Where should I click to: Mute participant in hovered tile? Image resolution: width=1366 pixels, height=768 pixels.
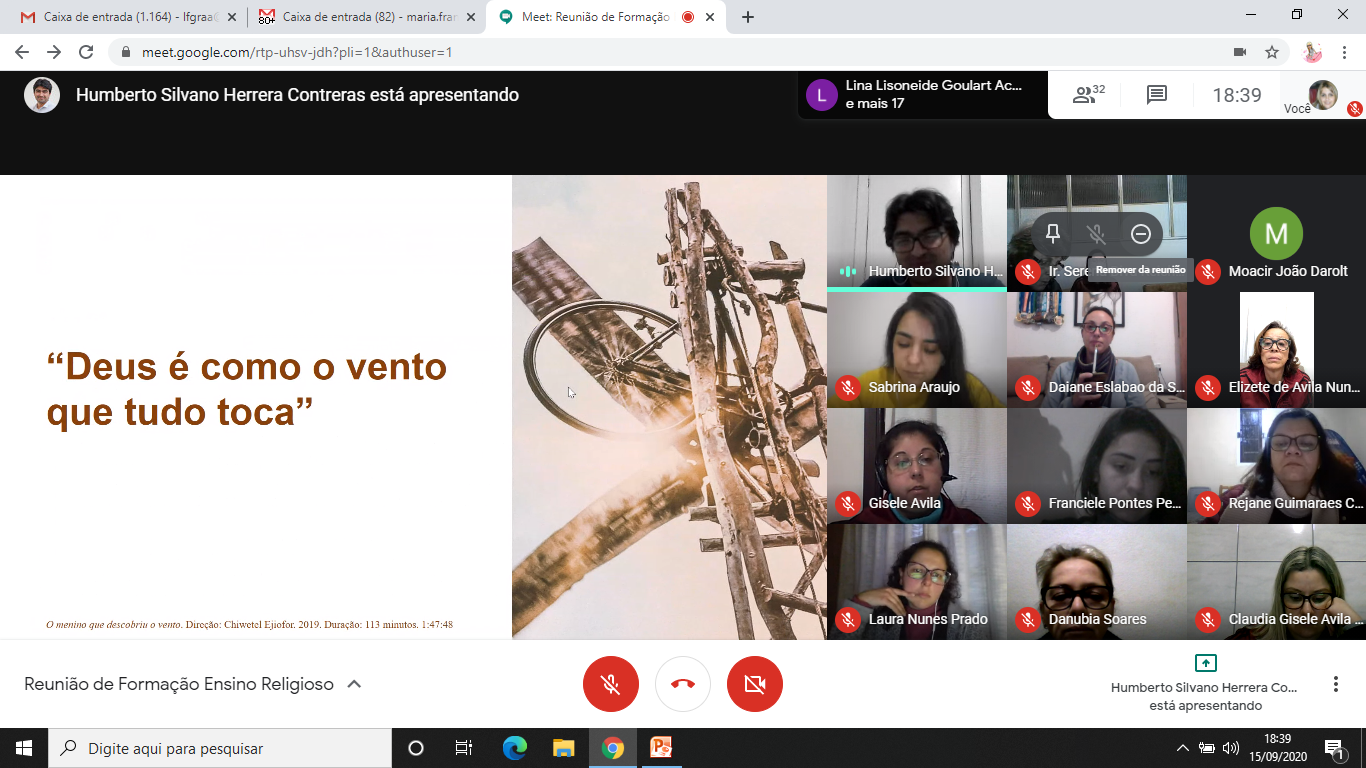point(1096,234)
